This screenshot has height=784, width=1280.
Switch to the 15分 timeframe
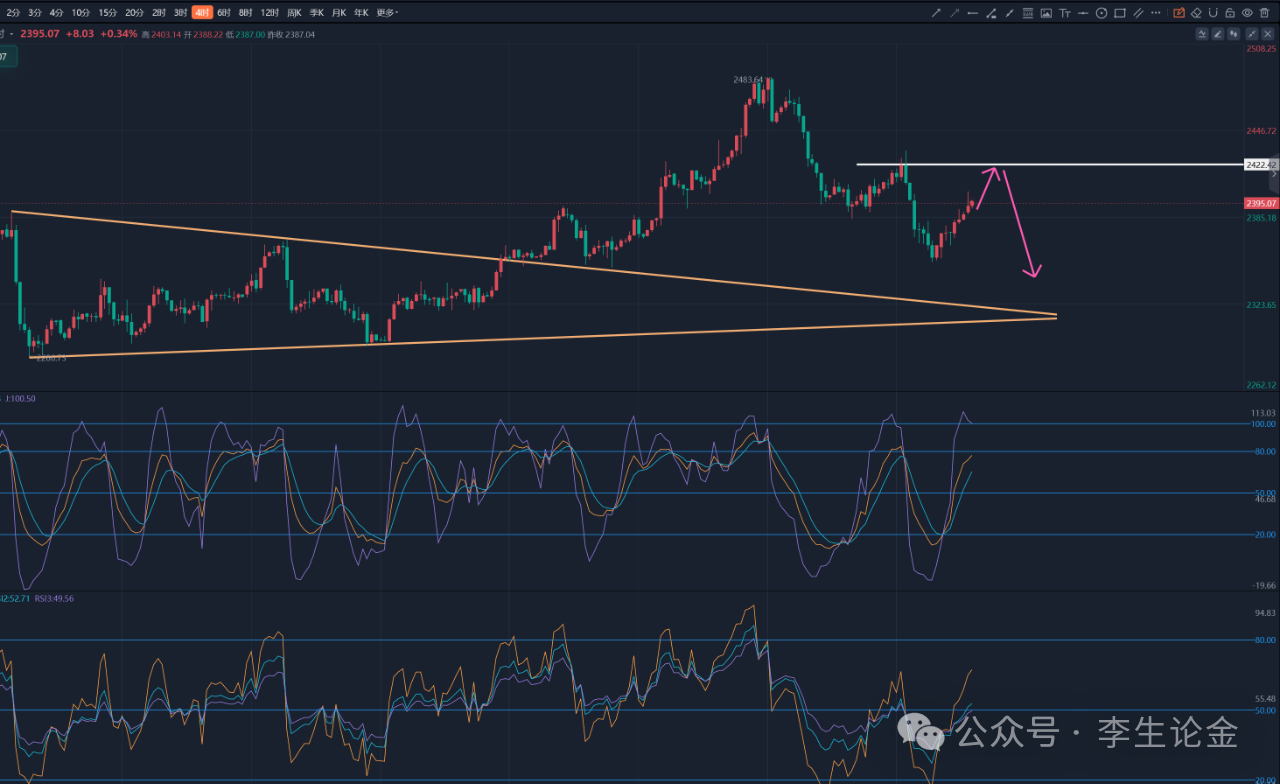click(x=107, y=13)
